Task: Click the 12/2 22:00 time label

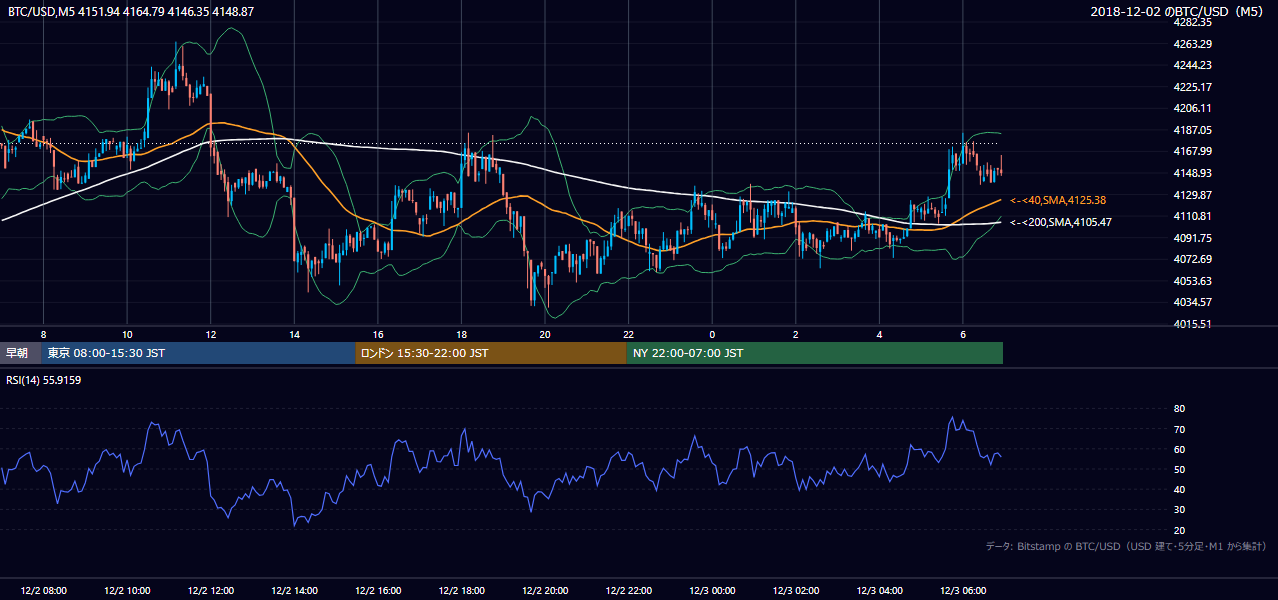Action: point(628,591)
